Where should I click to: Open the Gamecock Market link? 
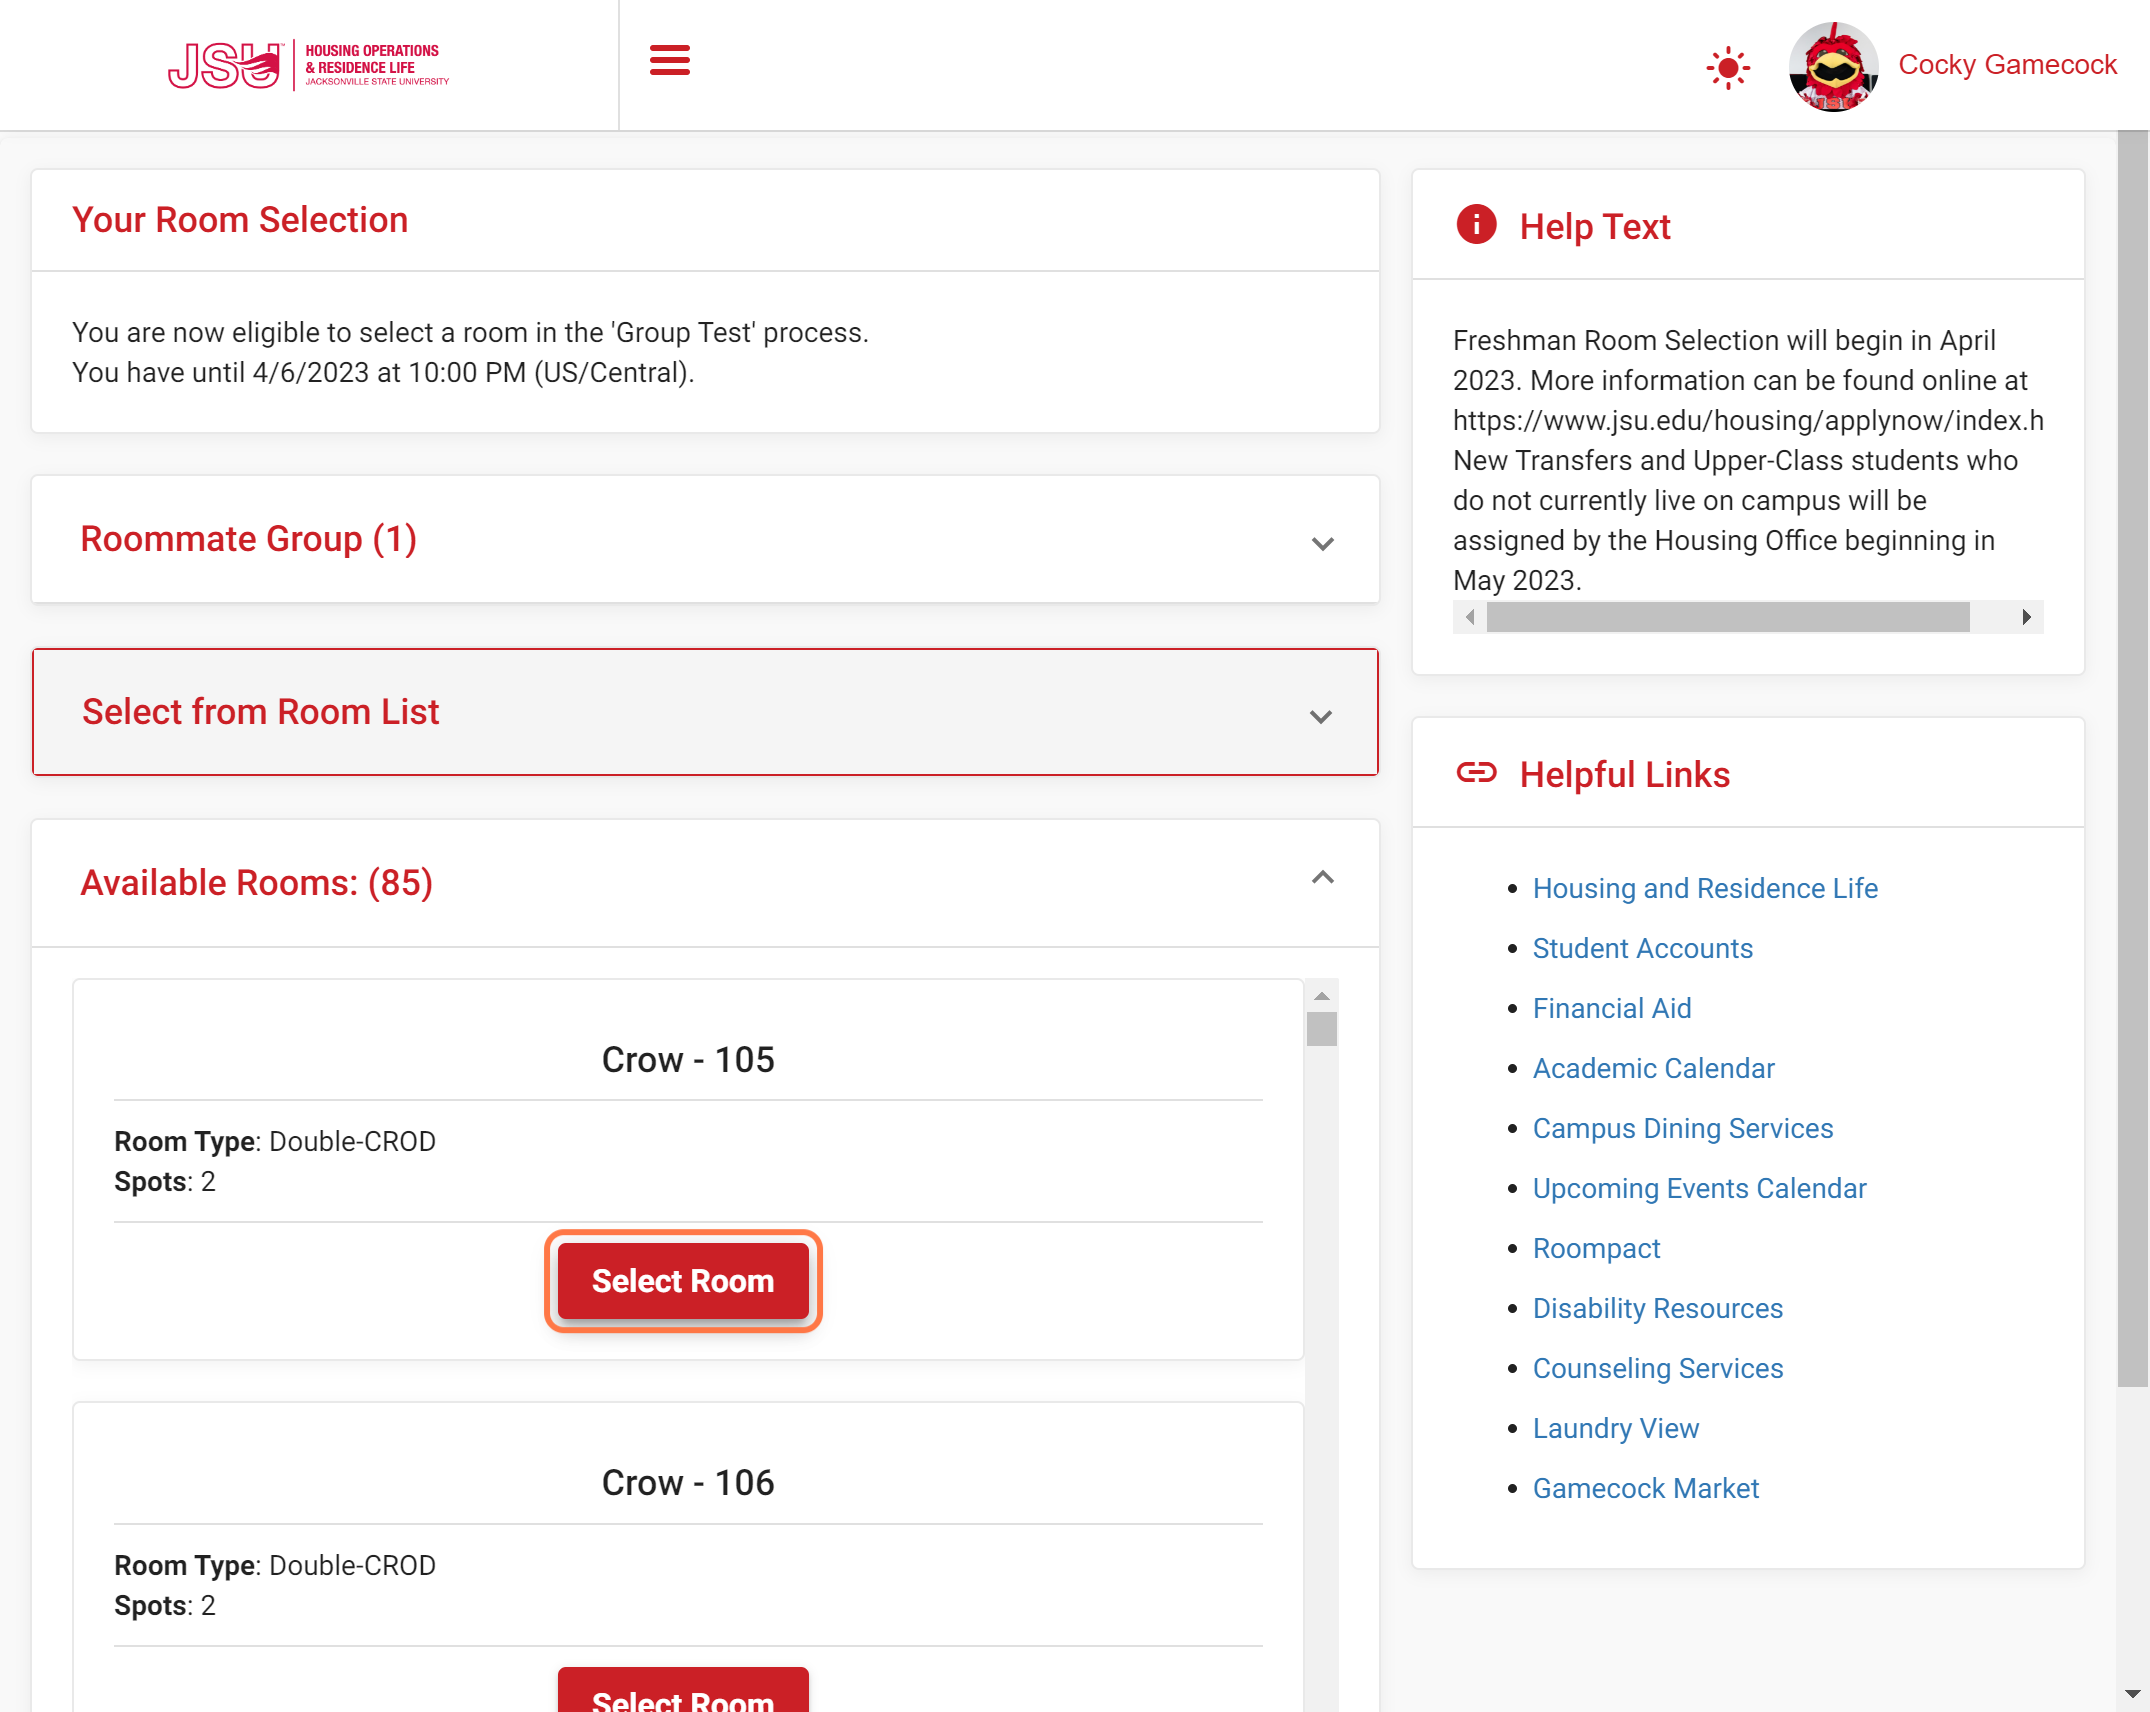point(1645,1488)
